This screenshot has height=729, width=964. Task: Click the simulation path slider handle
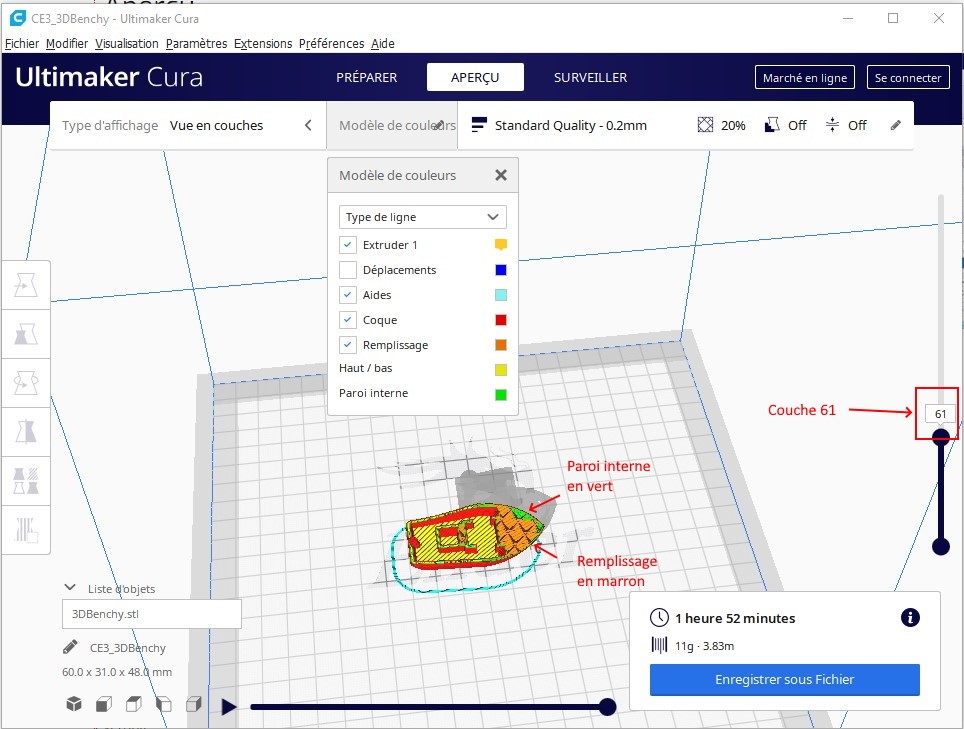607,707
